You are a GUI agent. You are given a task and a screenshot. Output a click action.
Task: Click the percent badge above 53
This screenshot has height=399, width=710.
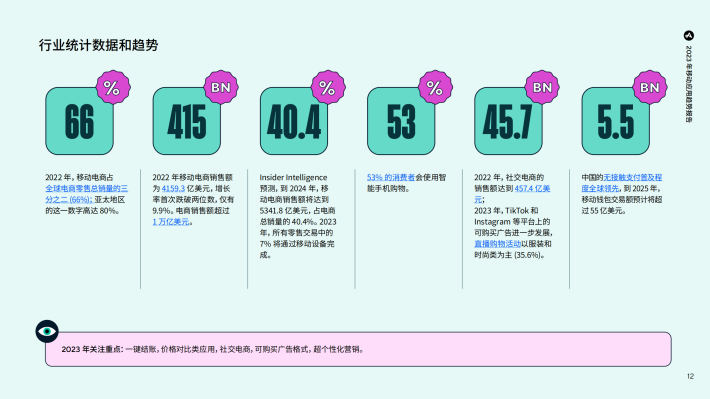[435, 87]
